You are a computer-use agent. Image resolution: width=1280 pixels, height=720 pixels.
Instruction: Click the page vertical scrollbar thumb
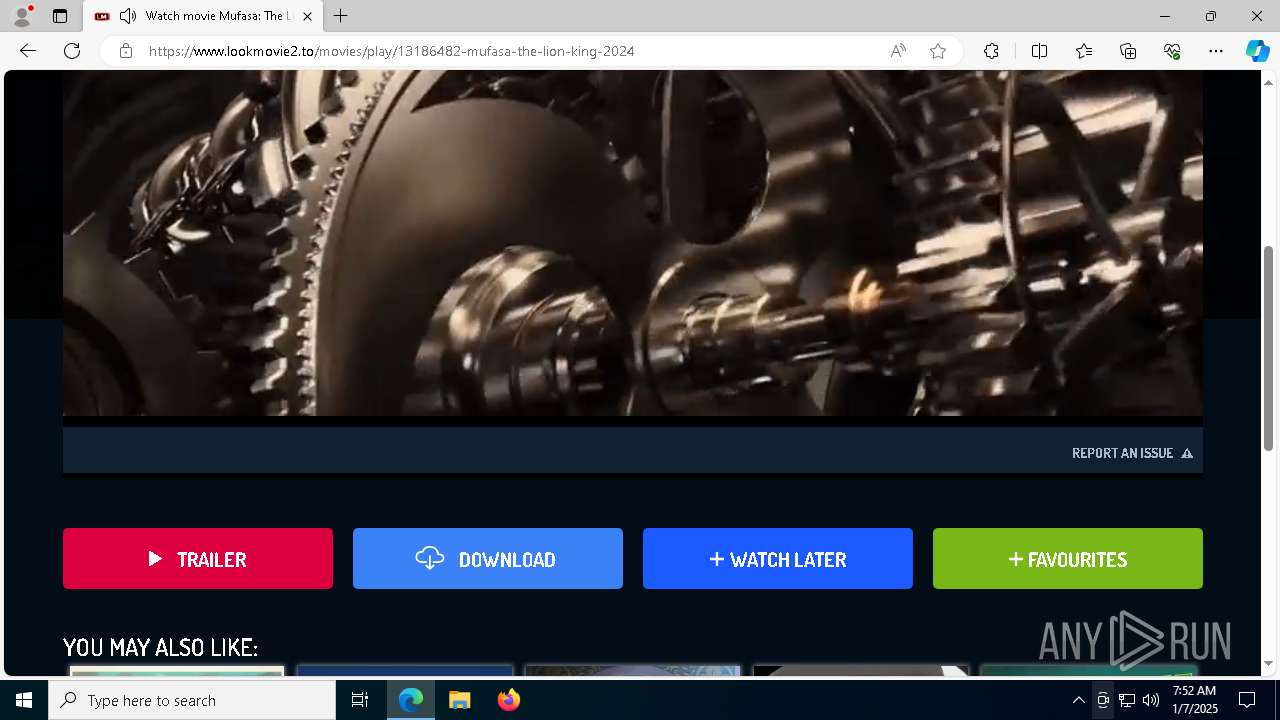[x=1269, y=347]
